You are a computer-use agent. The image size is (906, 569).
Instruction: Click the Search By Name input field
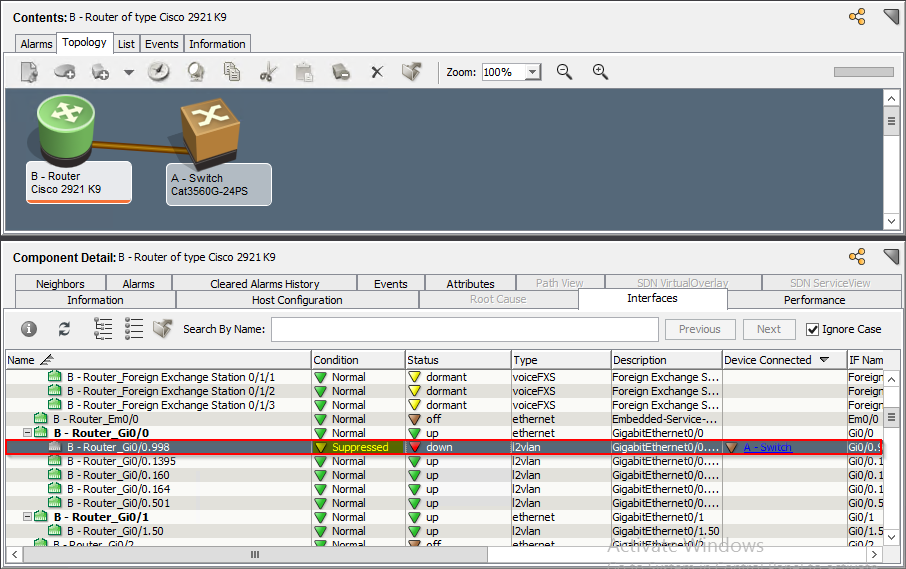point(464,329)
